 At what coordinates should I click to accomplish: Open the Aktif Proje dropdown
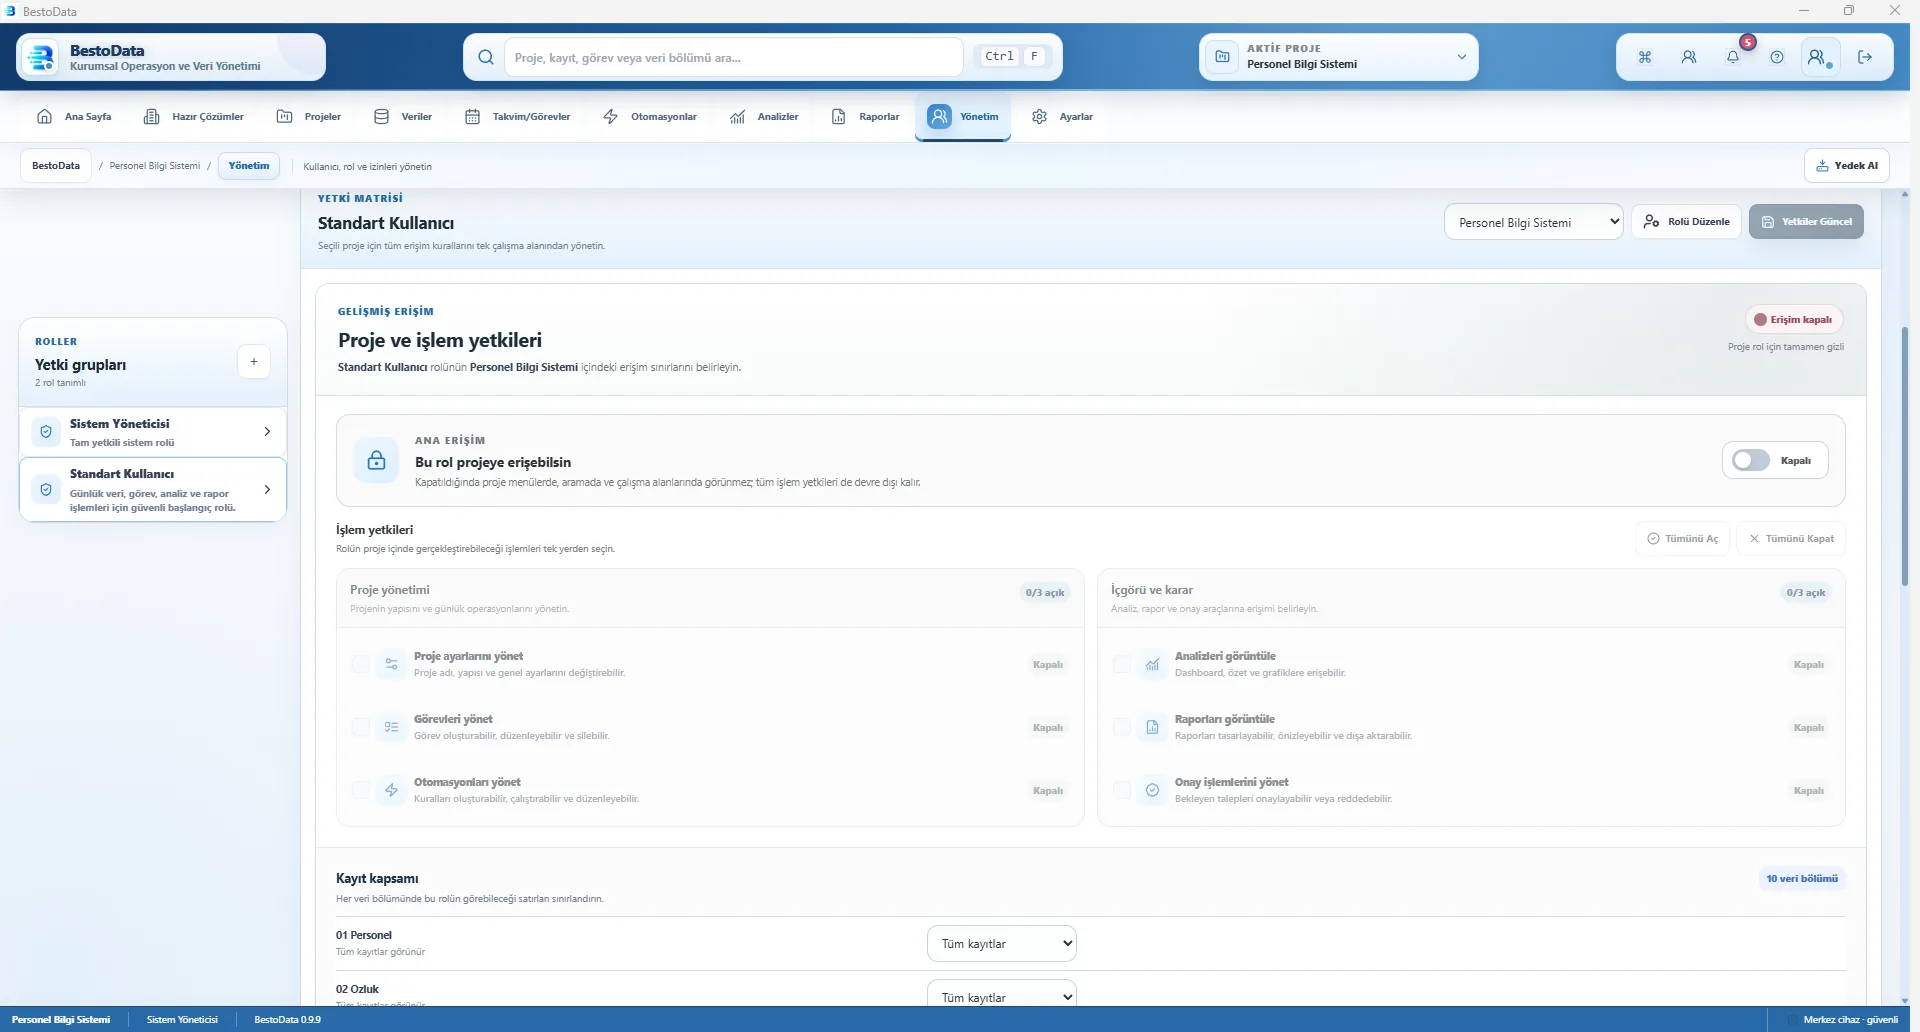click(1339, 57)
